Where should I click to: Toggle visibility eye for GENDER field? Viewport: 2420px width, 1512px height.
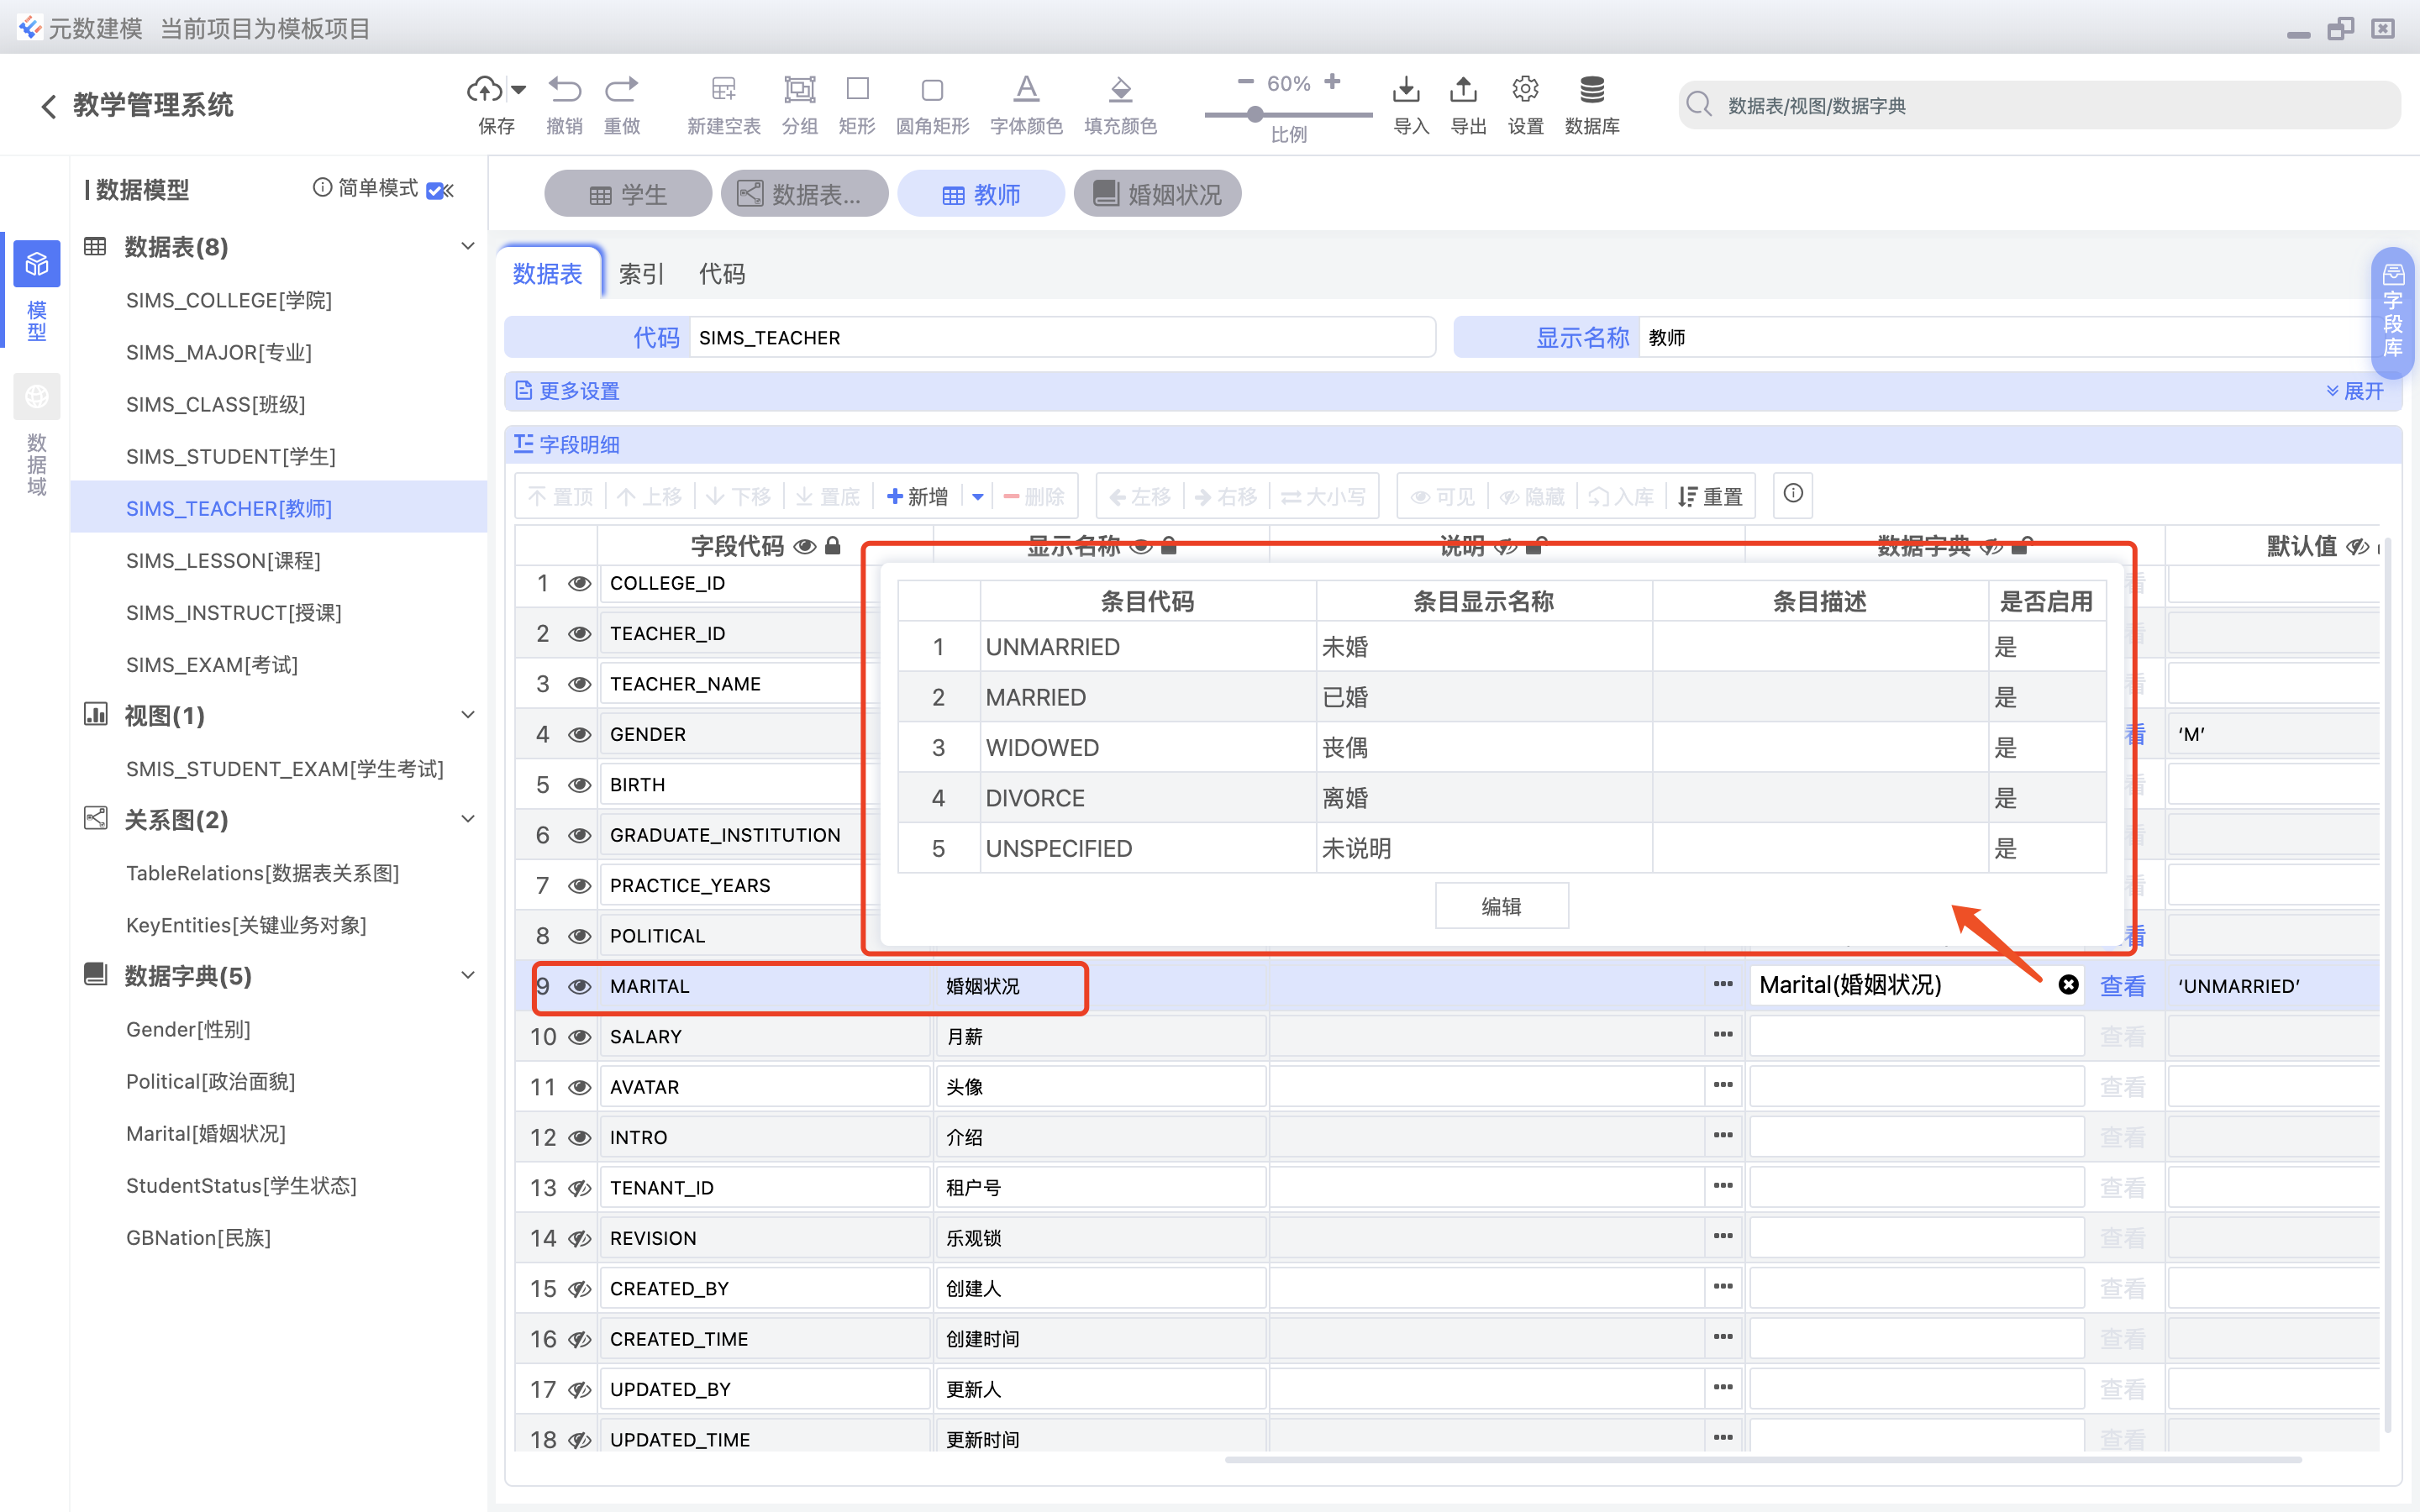[579, 735]
